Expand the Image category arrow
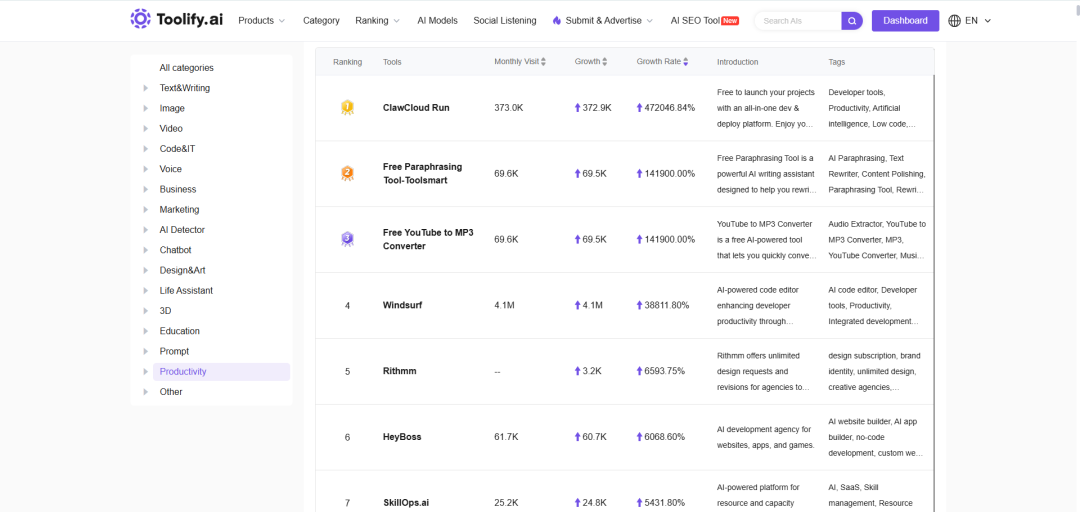Viewport: 1080px width, 512px height. point(145,108)
